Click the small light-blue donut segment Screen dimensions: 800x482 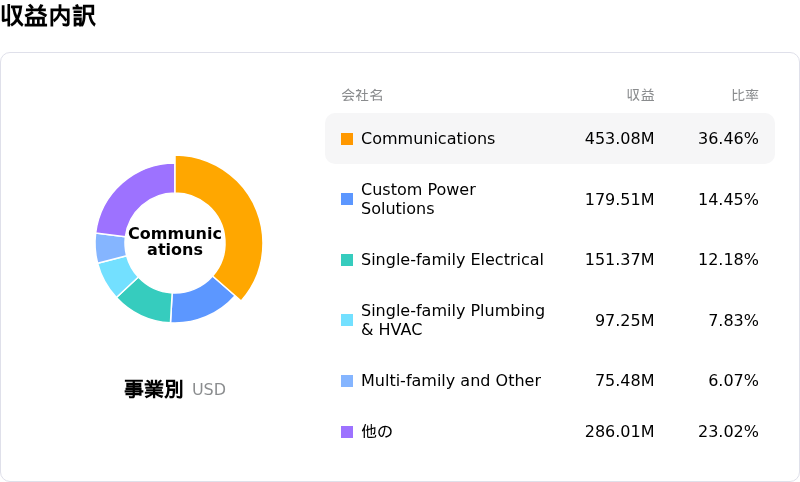[x=110, y=247]
